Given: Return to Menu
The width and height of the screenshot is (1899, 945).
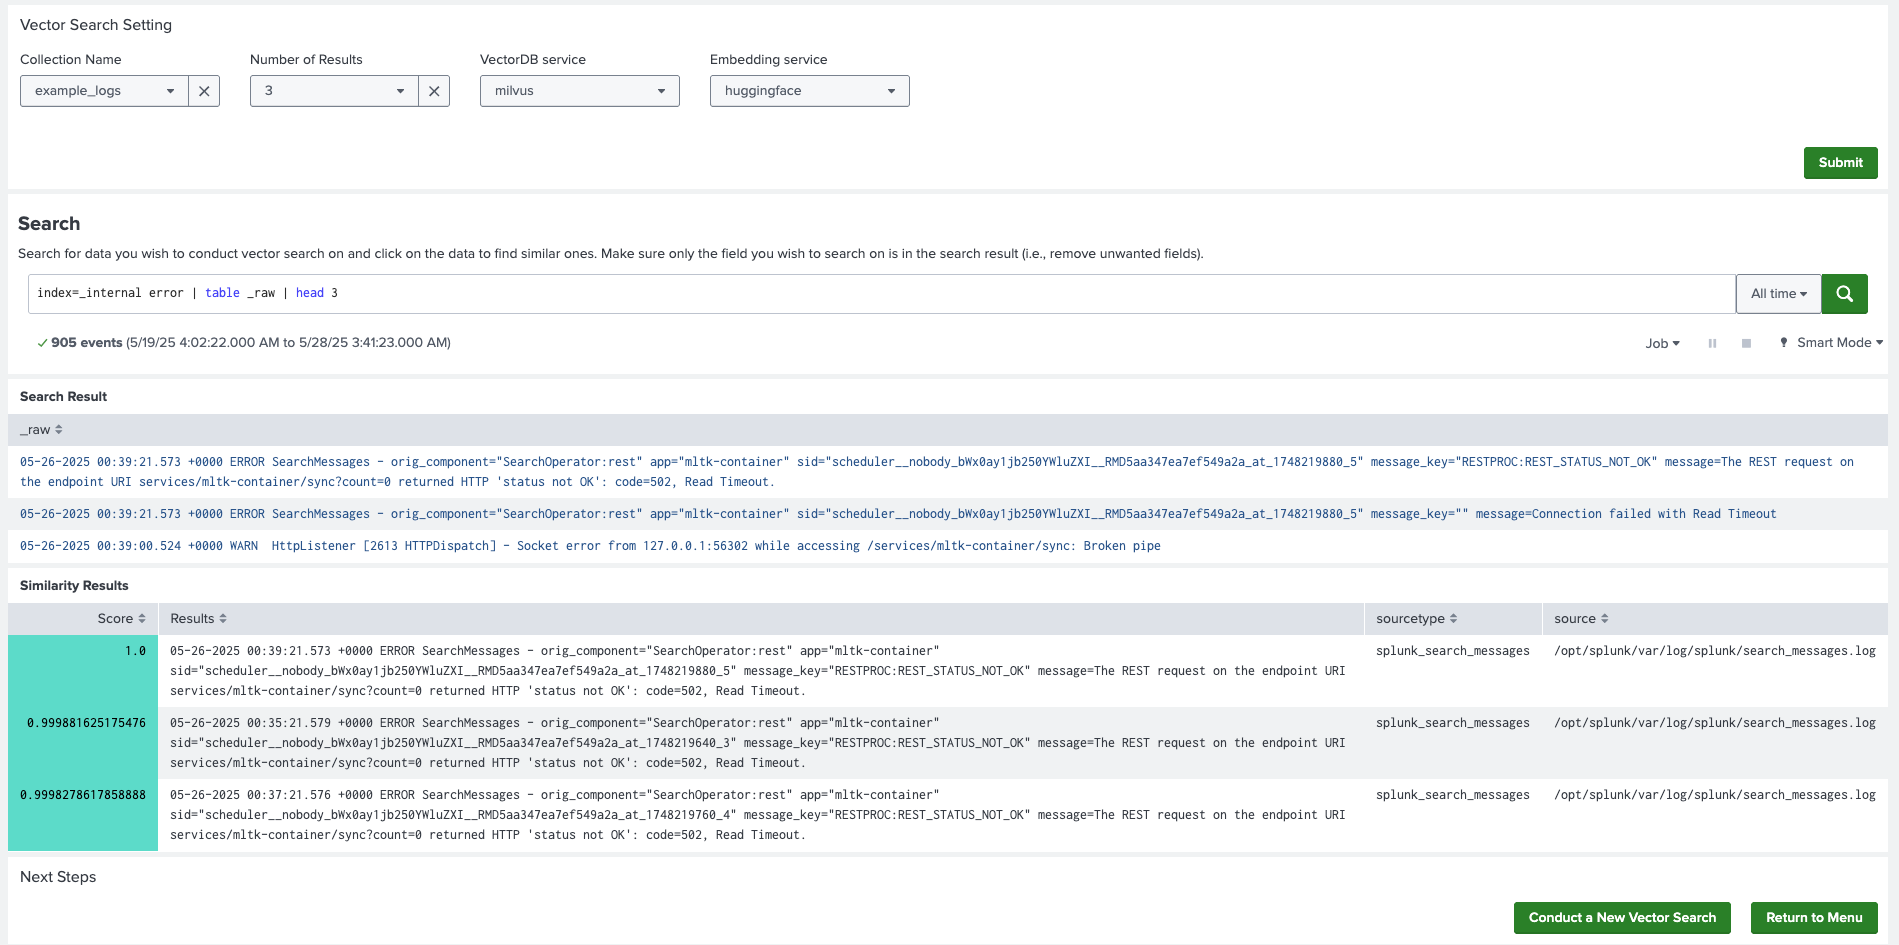Looking at the screenshot, I should pyautogui.click(x=1814, y=918).
